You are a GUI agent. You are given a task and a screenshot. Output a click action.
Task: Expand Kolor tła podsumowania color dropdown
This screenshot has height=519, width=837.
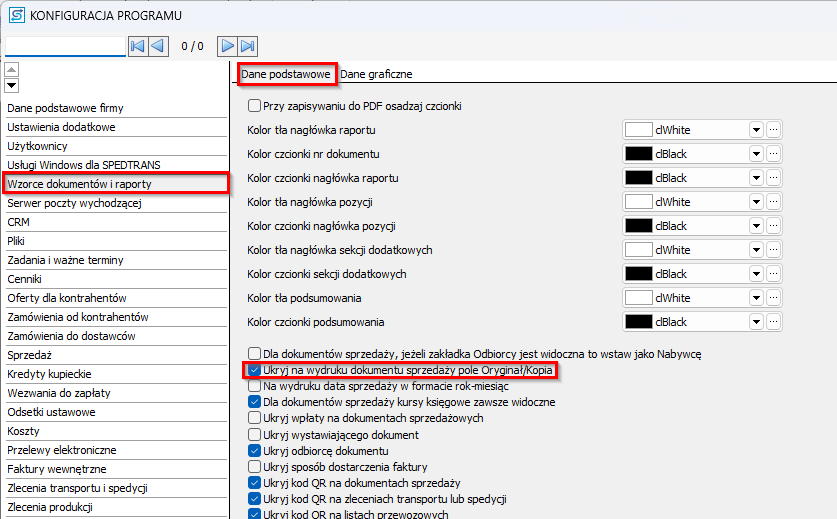point(756,298)
